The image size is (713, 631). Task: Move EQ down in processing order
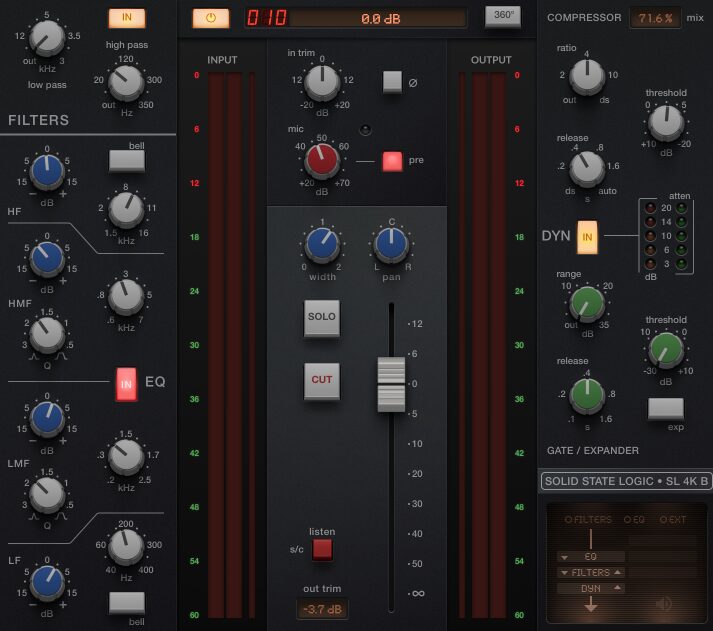pos(565,556)
